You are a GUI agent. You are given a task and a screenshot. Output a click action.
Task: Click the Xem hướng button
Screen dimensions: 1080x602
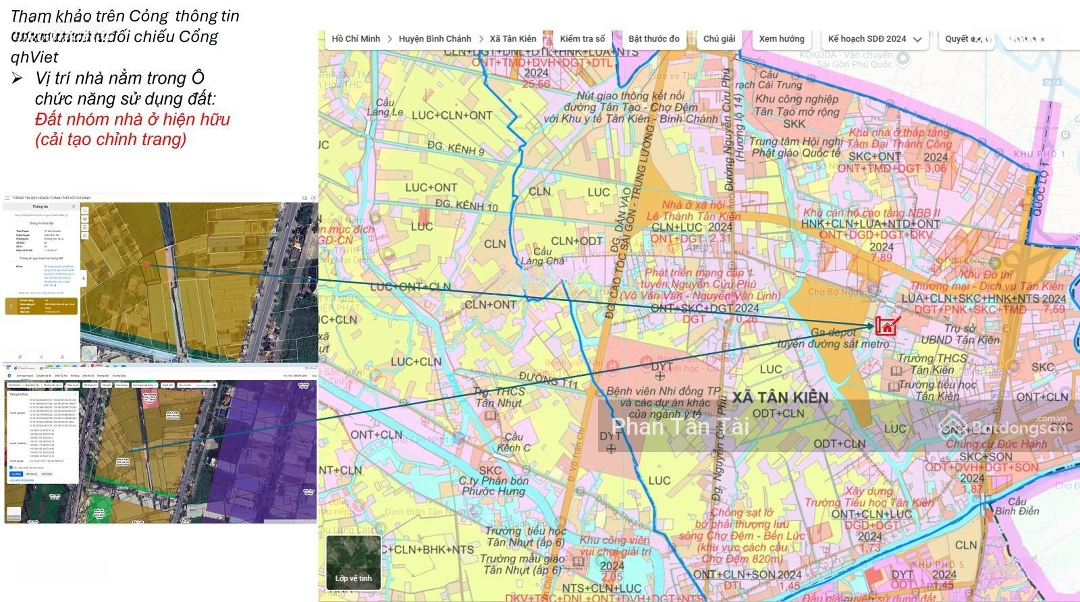pyautogui.click(x=781, y=39)
